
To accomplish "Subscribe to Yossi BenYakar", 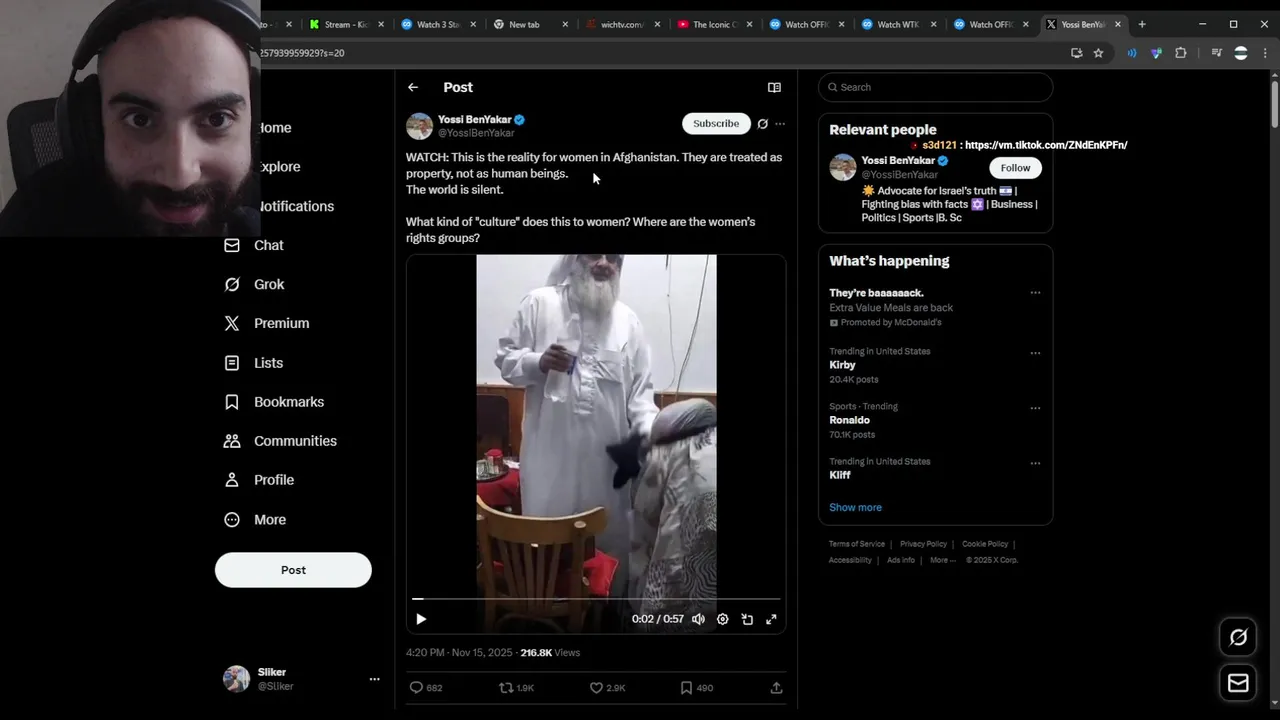I will click(716, 123).
